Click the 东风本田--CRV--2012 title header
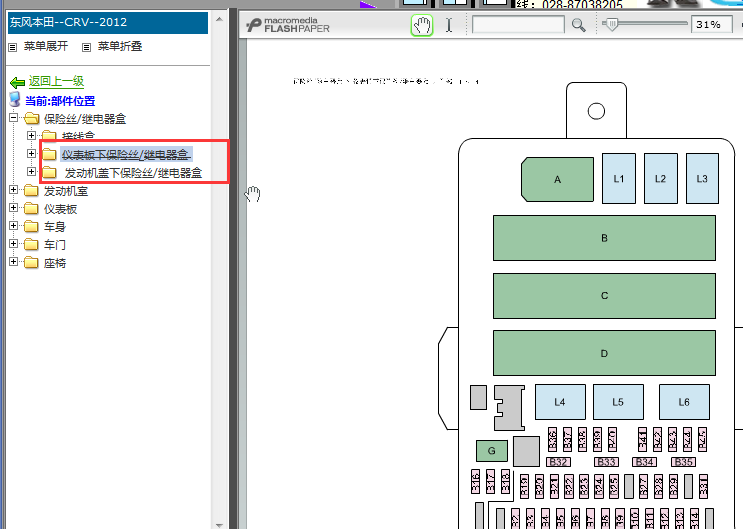This screenshot has height=529, width=743. (108, 22)
